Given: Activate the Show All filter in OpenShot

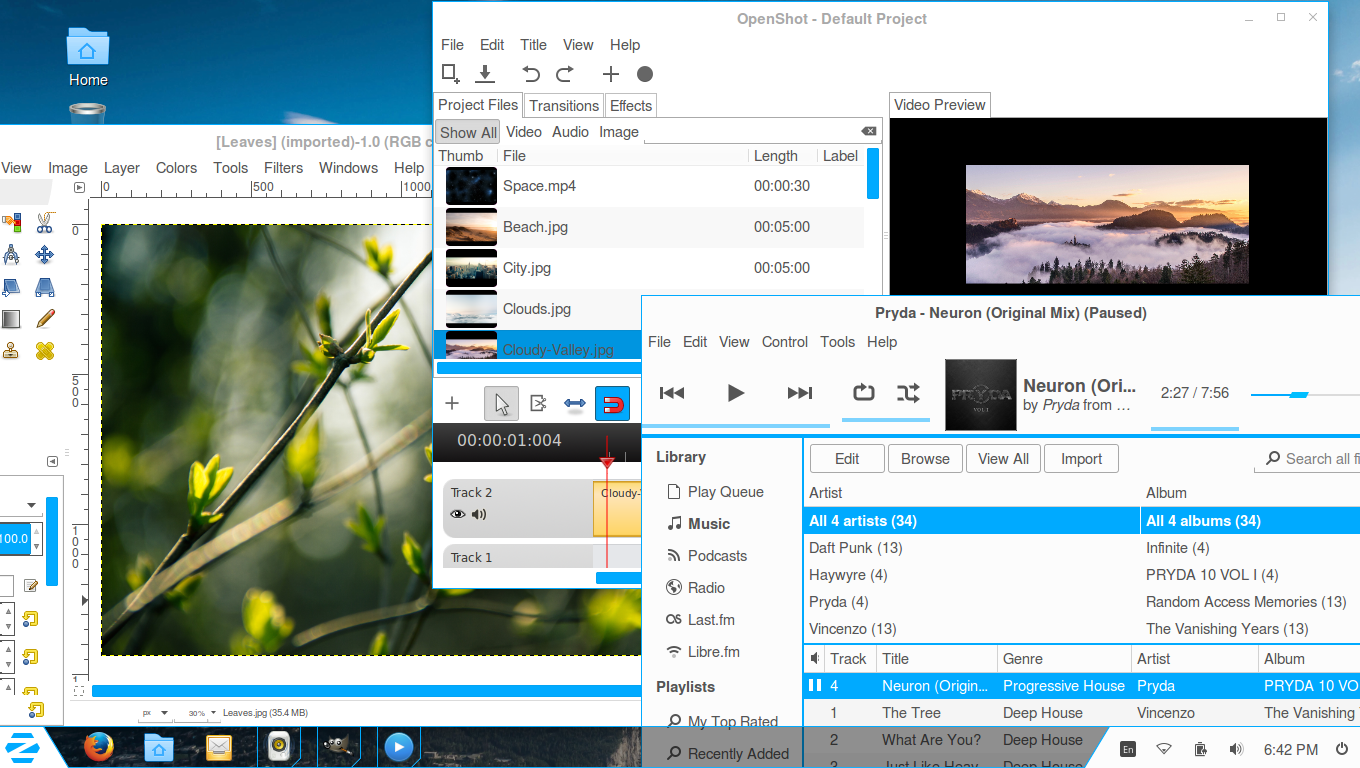Looking at the screenshot, I should pos(467,132).
